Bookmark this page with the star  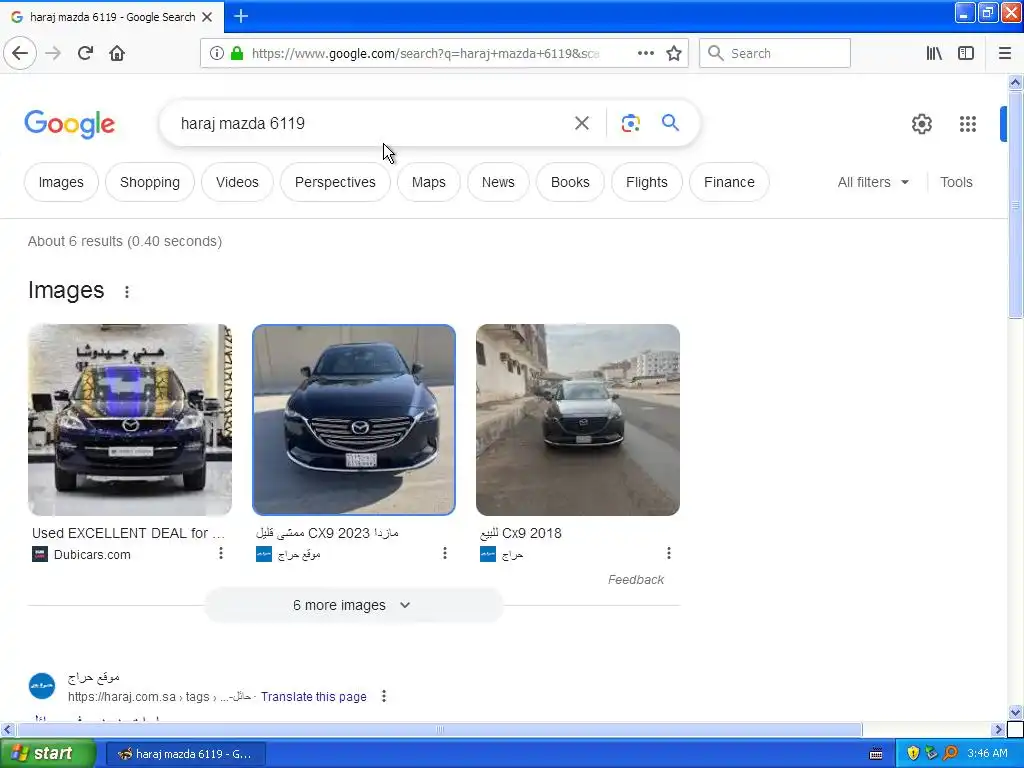coord(674,54)
